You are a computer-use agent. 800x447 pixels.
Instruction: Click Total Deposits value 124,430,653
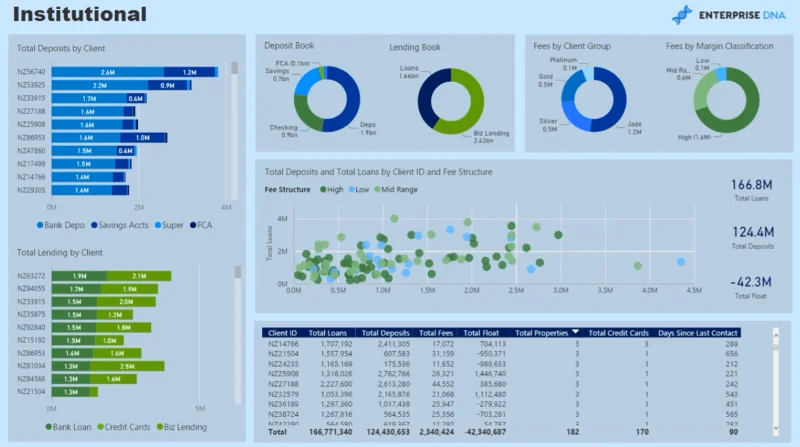[388, 432]
